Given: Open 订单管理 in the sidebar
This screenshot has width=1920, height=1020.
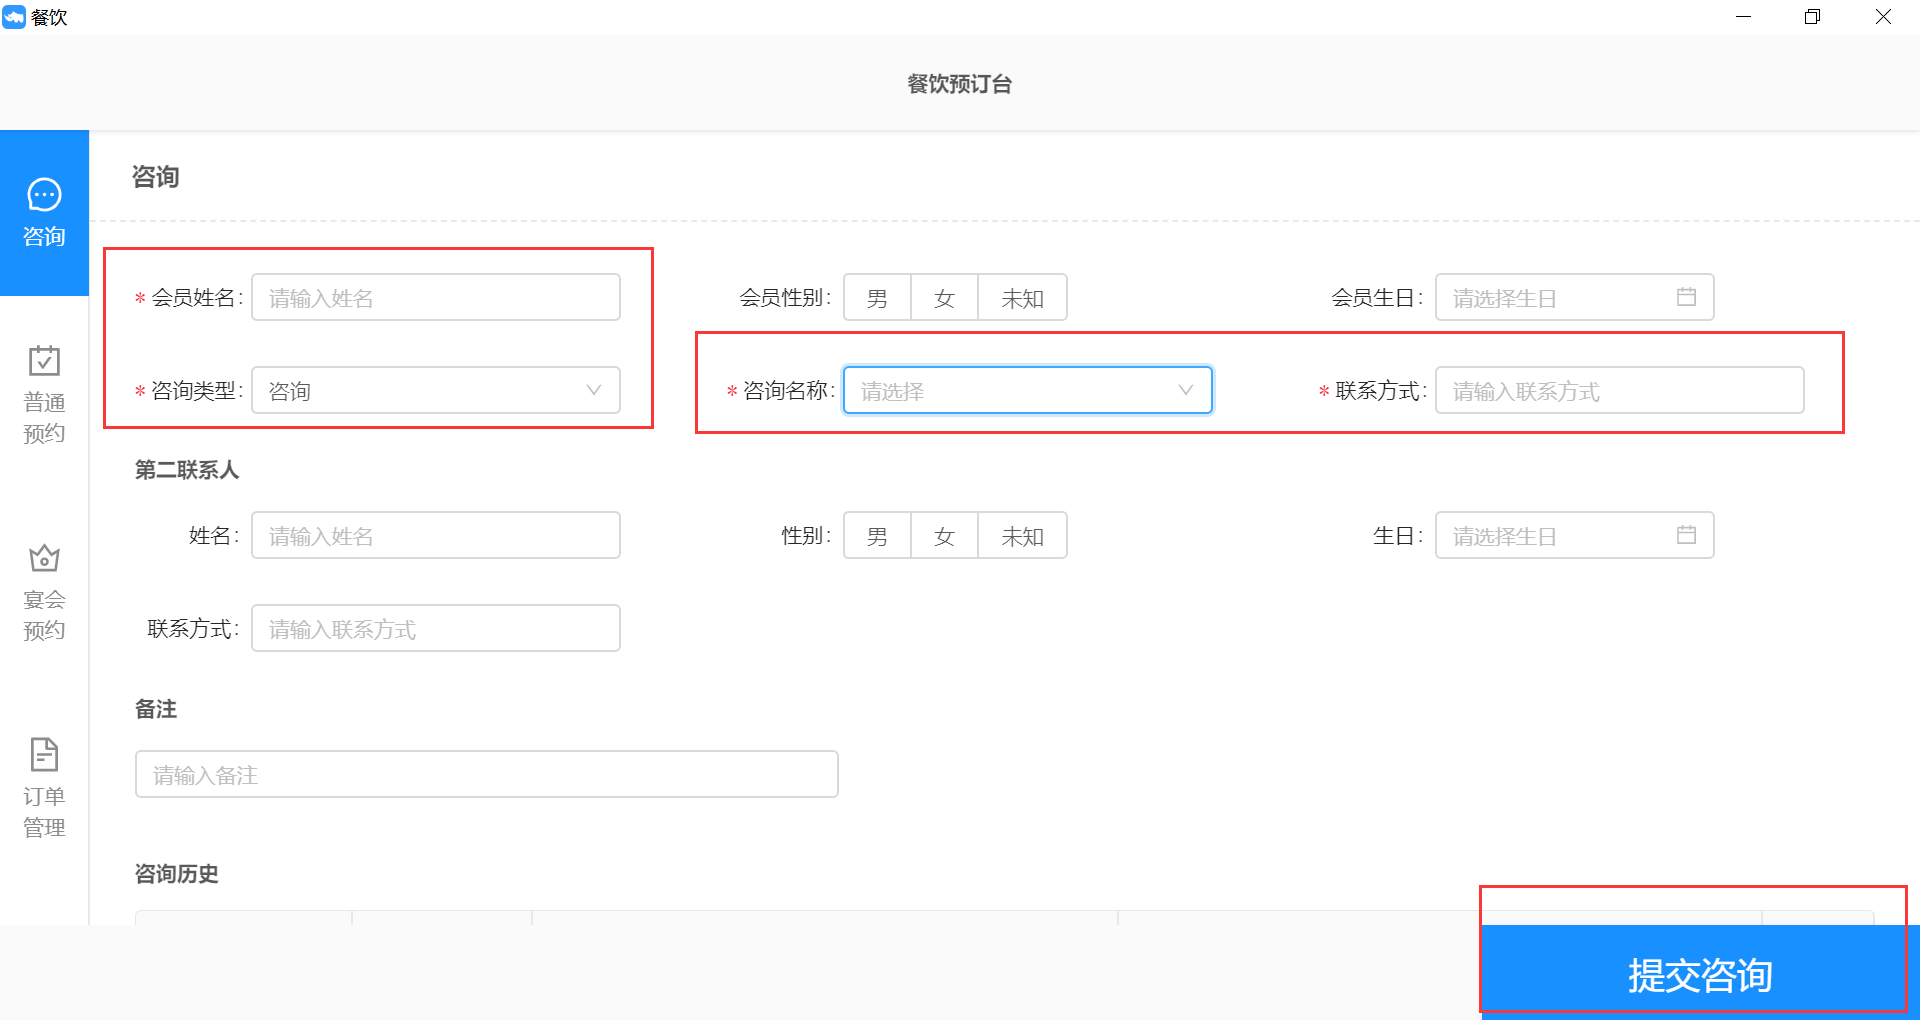Looking at the screenshot, I should click(44, 788).
